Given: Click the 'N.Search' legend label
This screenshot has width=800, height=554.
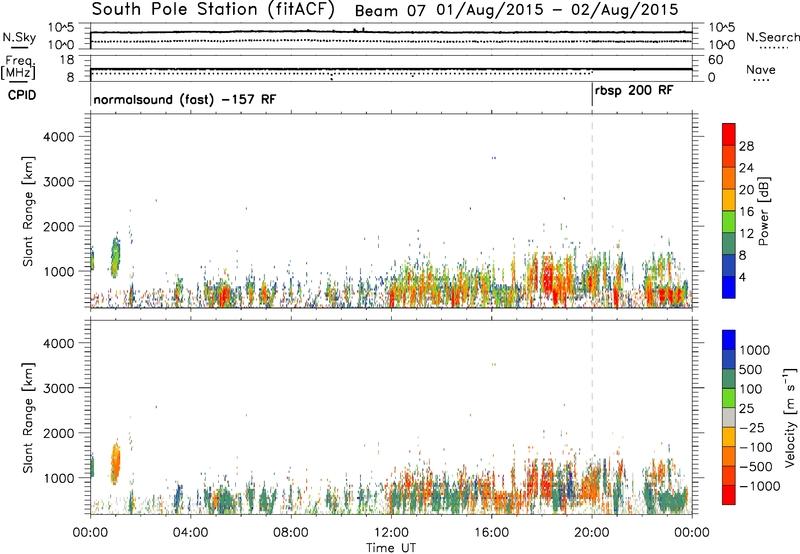Looking at the screenshot, I should pyautogui.click(x=772, y=37).
